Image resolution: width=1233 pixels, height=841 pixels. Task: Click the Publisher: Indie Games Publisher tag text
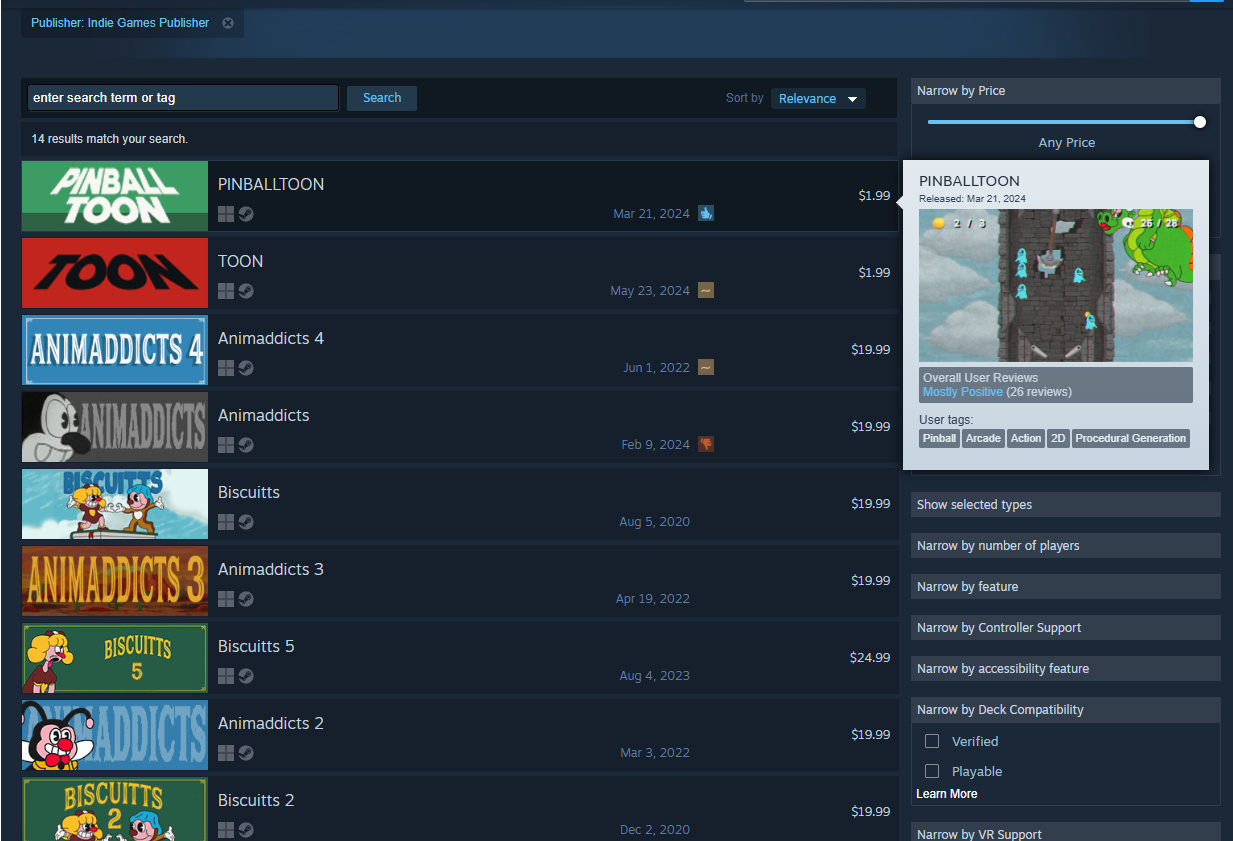point(120,23)
